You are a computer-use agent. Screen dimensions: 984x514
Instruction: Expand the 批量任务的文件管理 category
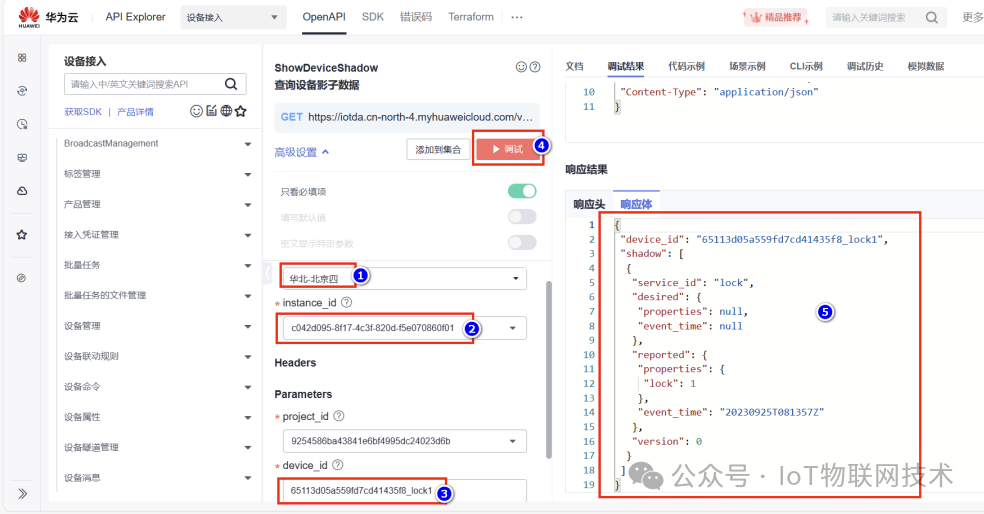click(156, 296)
